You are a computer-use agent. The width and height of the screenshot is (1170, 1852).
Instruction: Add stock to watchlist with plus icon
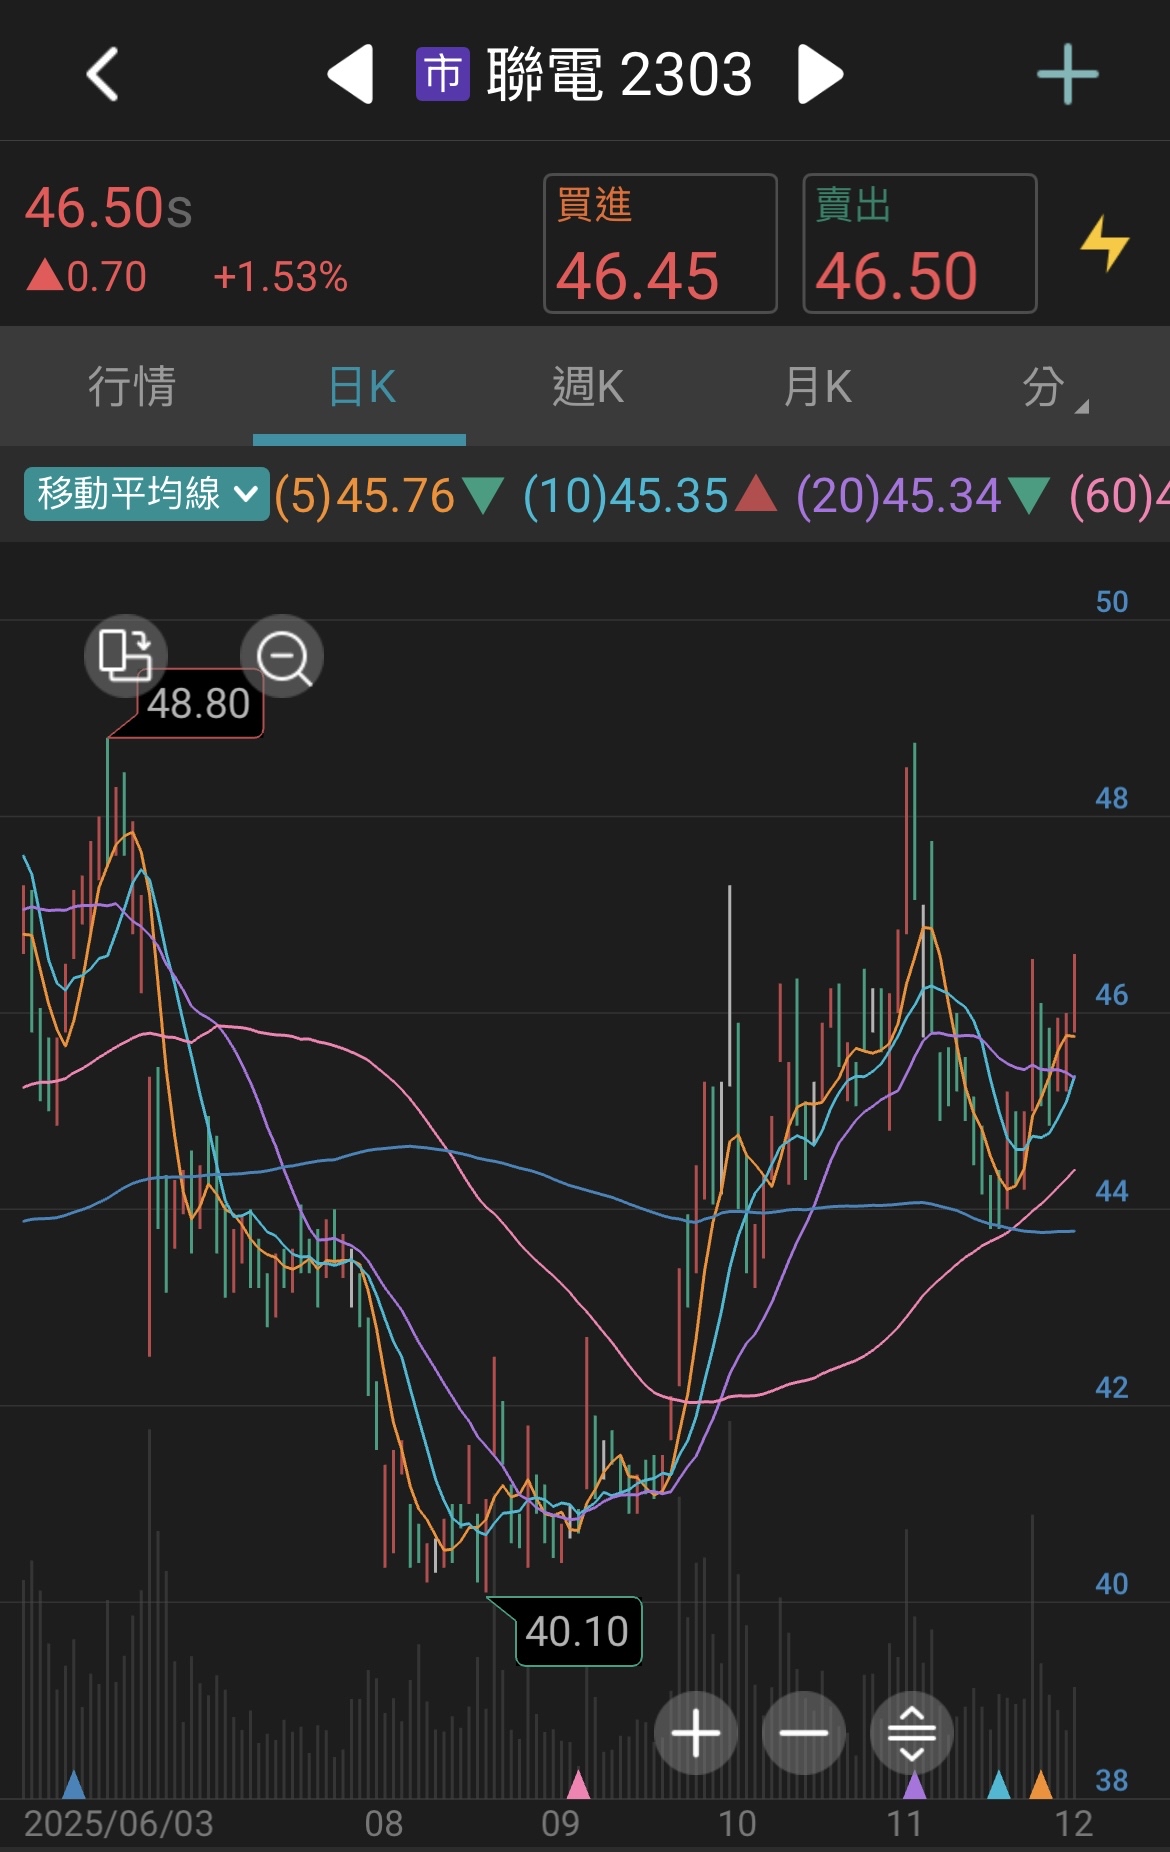click(1067, 74)
